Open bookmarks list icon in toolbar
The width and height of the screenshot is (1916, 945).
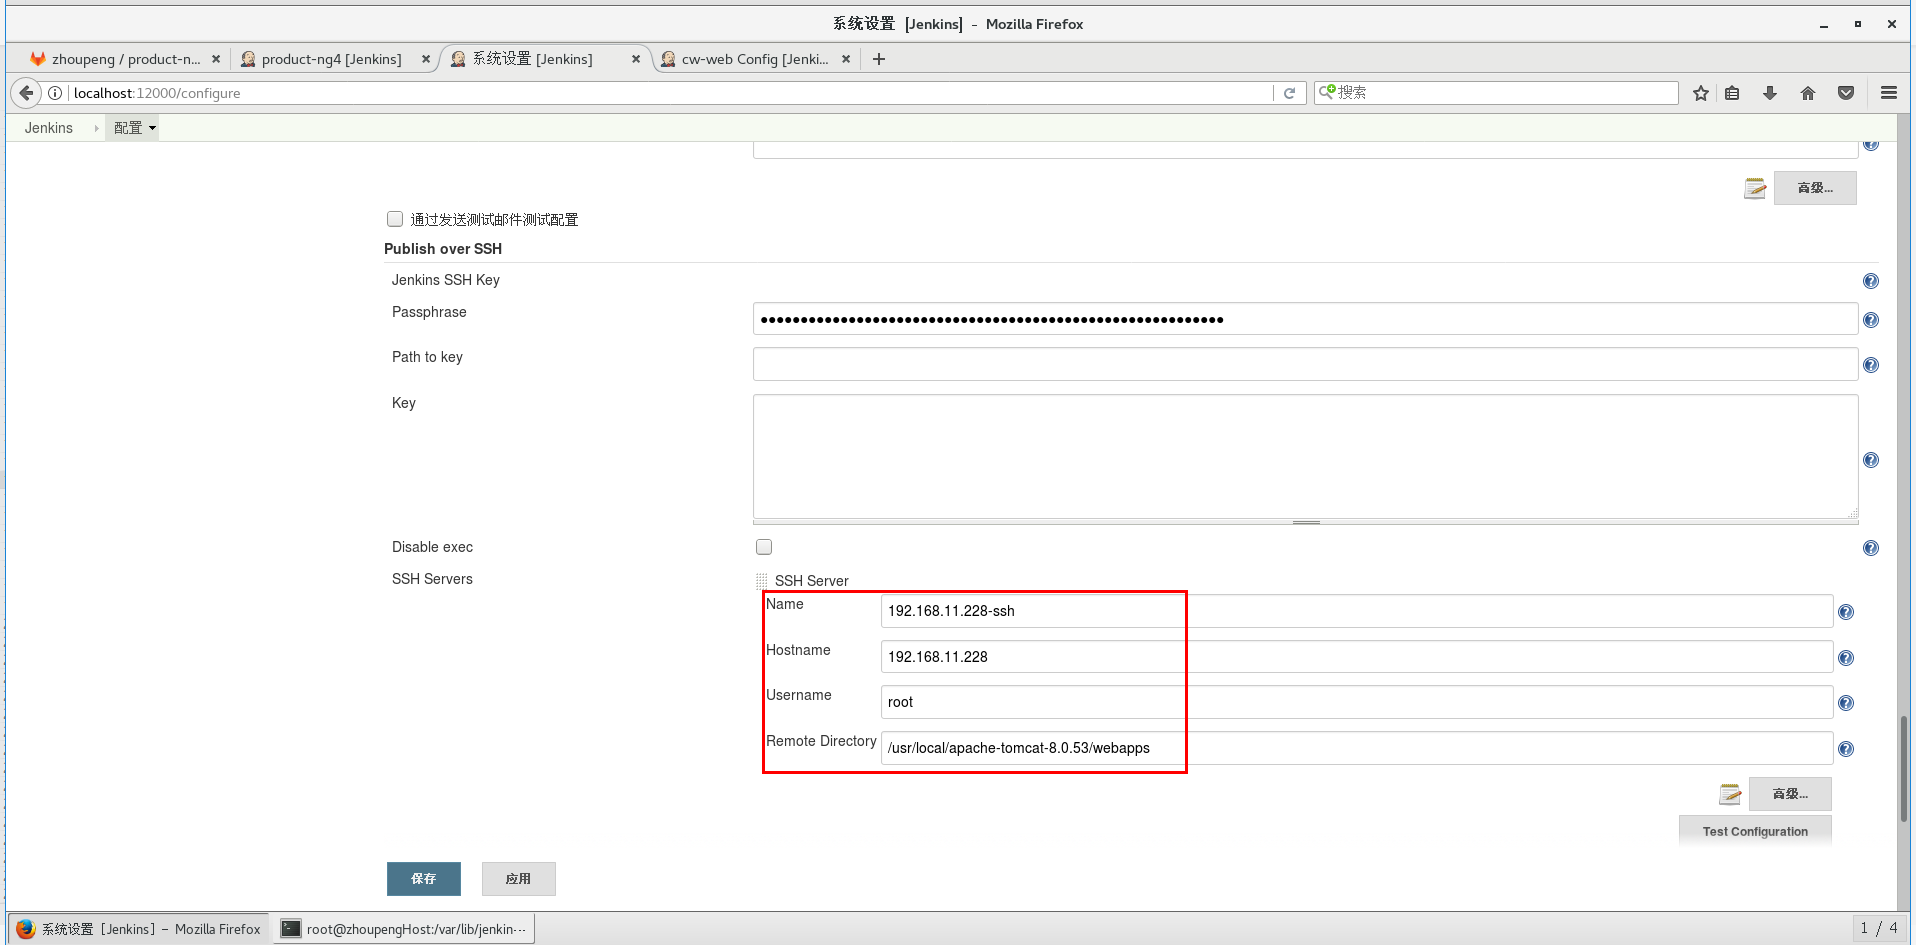1732,93
